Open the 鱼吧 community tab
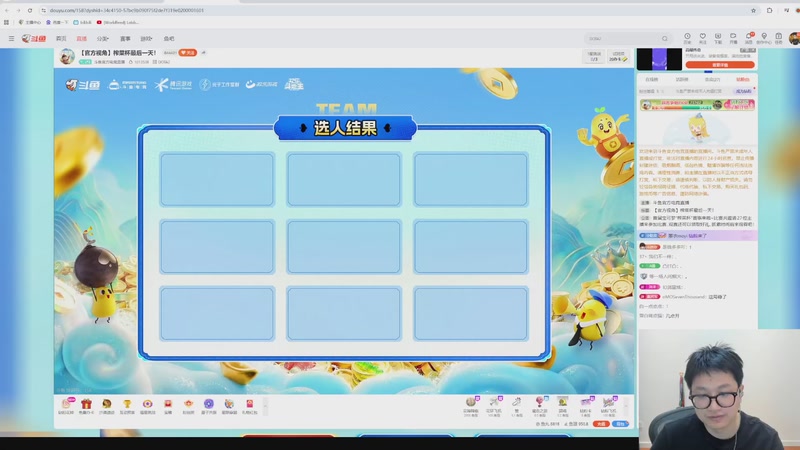Viewport: 800px width, 450px height. pos(169,39)
